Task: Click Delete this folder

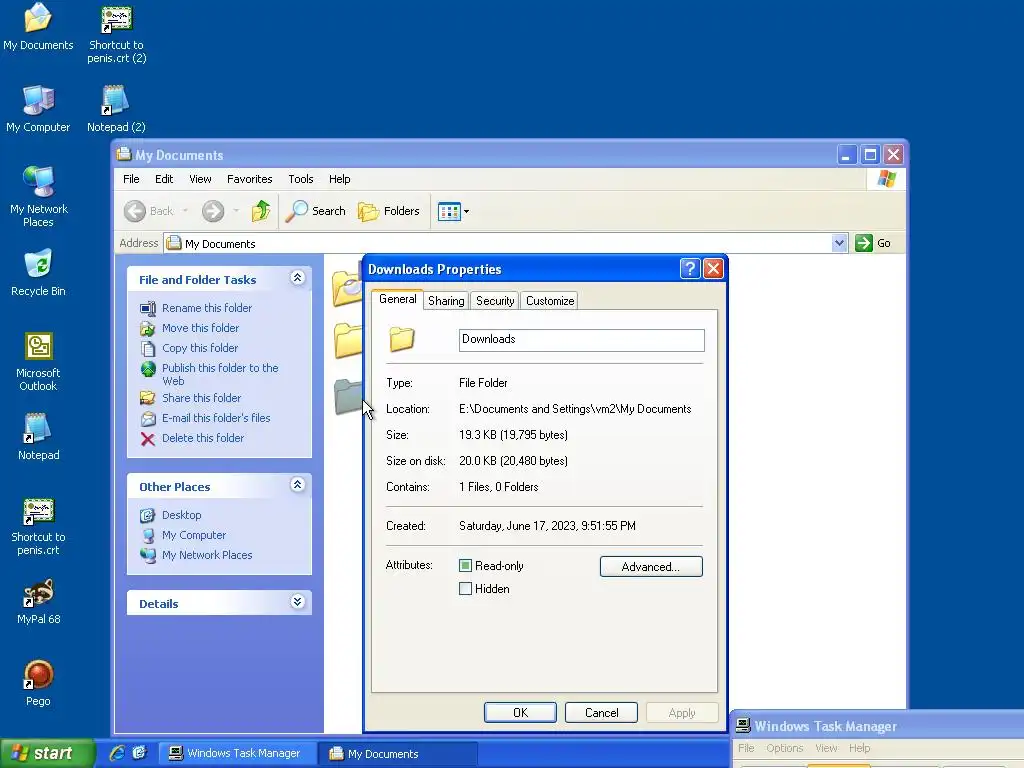Action: (x=203, y=438)
